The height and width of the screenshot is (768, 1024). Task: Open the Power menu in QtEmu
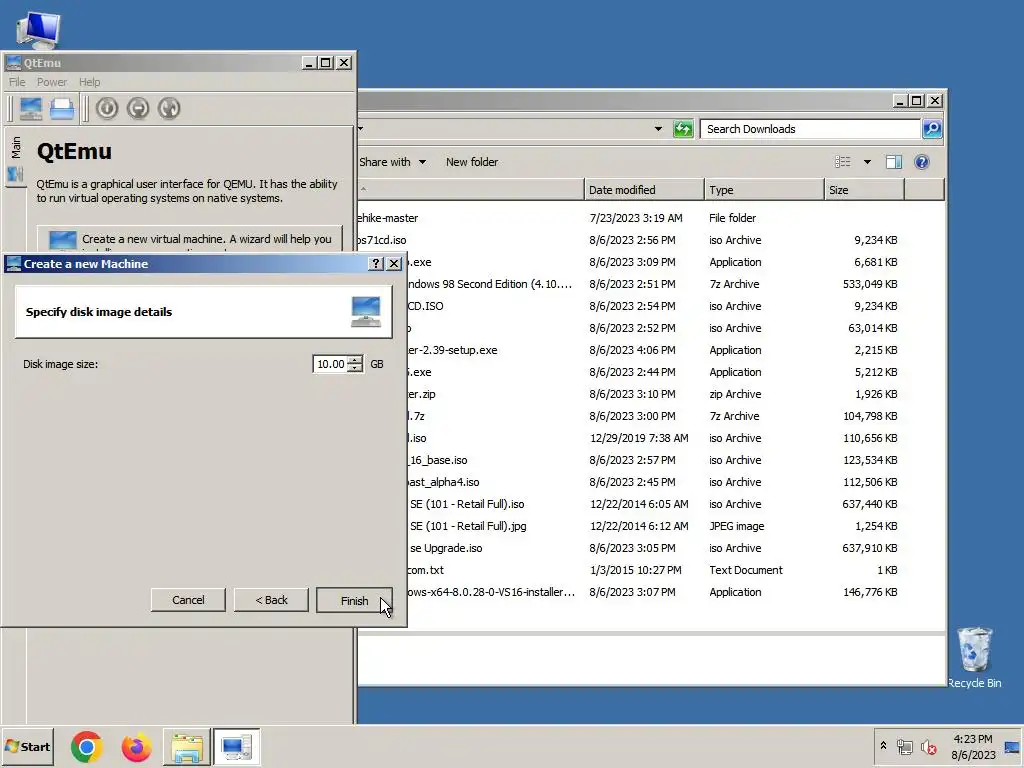52,82
